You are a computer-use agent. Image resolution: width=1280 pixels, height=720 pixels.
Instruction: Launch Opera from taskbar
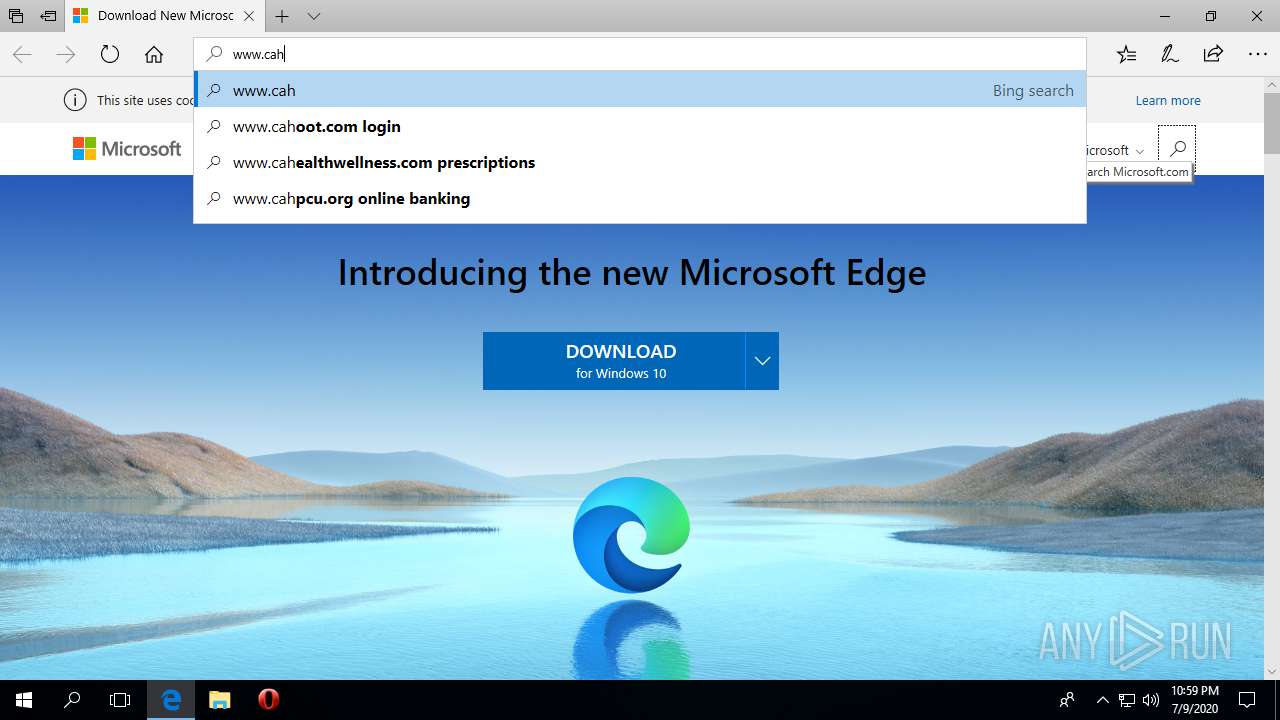click(x=268, y=700)
